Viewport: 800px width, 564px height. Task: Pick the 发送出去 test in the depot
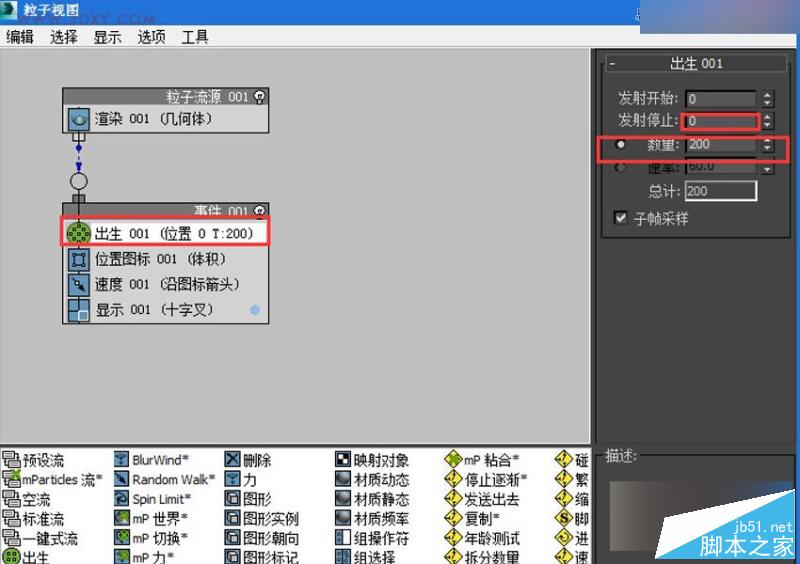482,499
